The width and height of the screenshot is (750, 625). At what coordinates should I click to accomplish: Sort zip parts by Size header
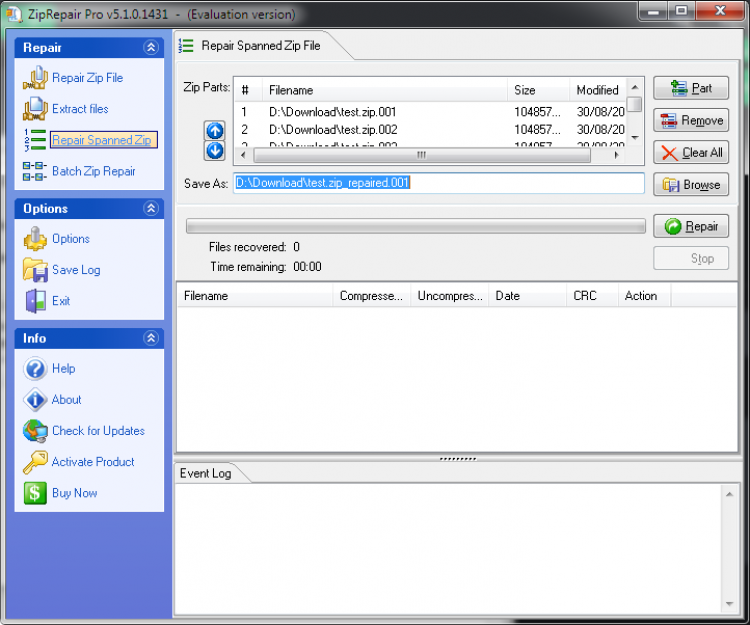539,90
